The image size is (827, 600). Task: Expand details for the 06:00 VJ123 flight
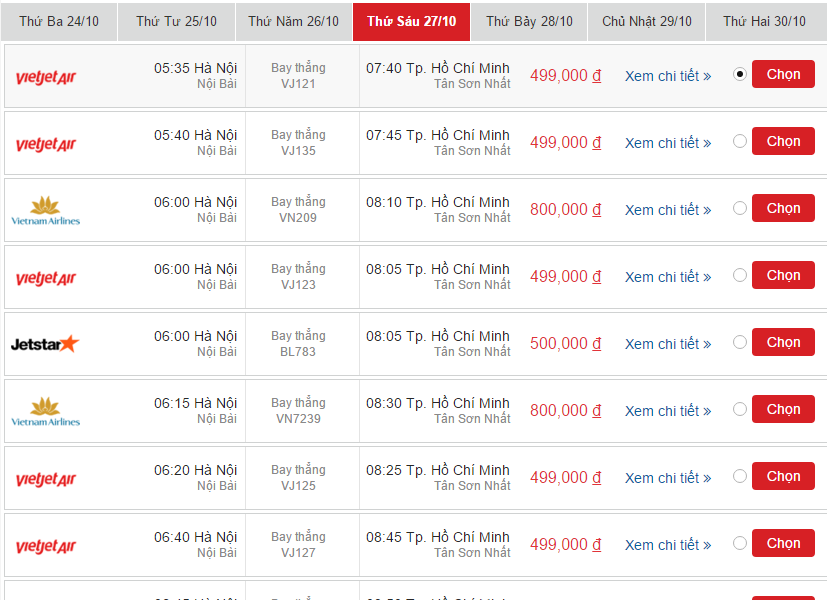click(668, 277)
